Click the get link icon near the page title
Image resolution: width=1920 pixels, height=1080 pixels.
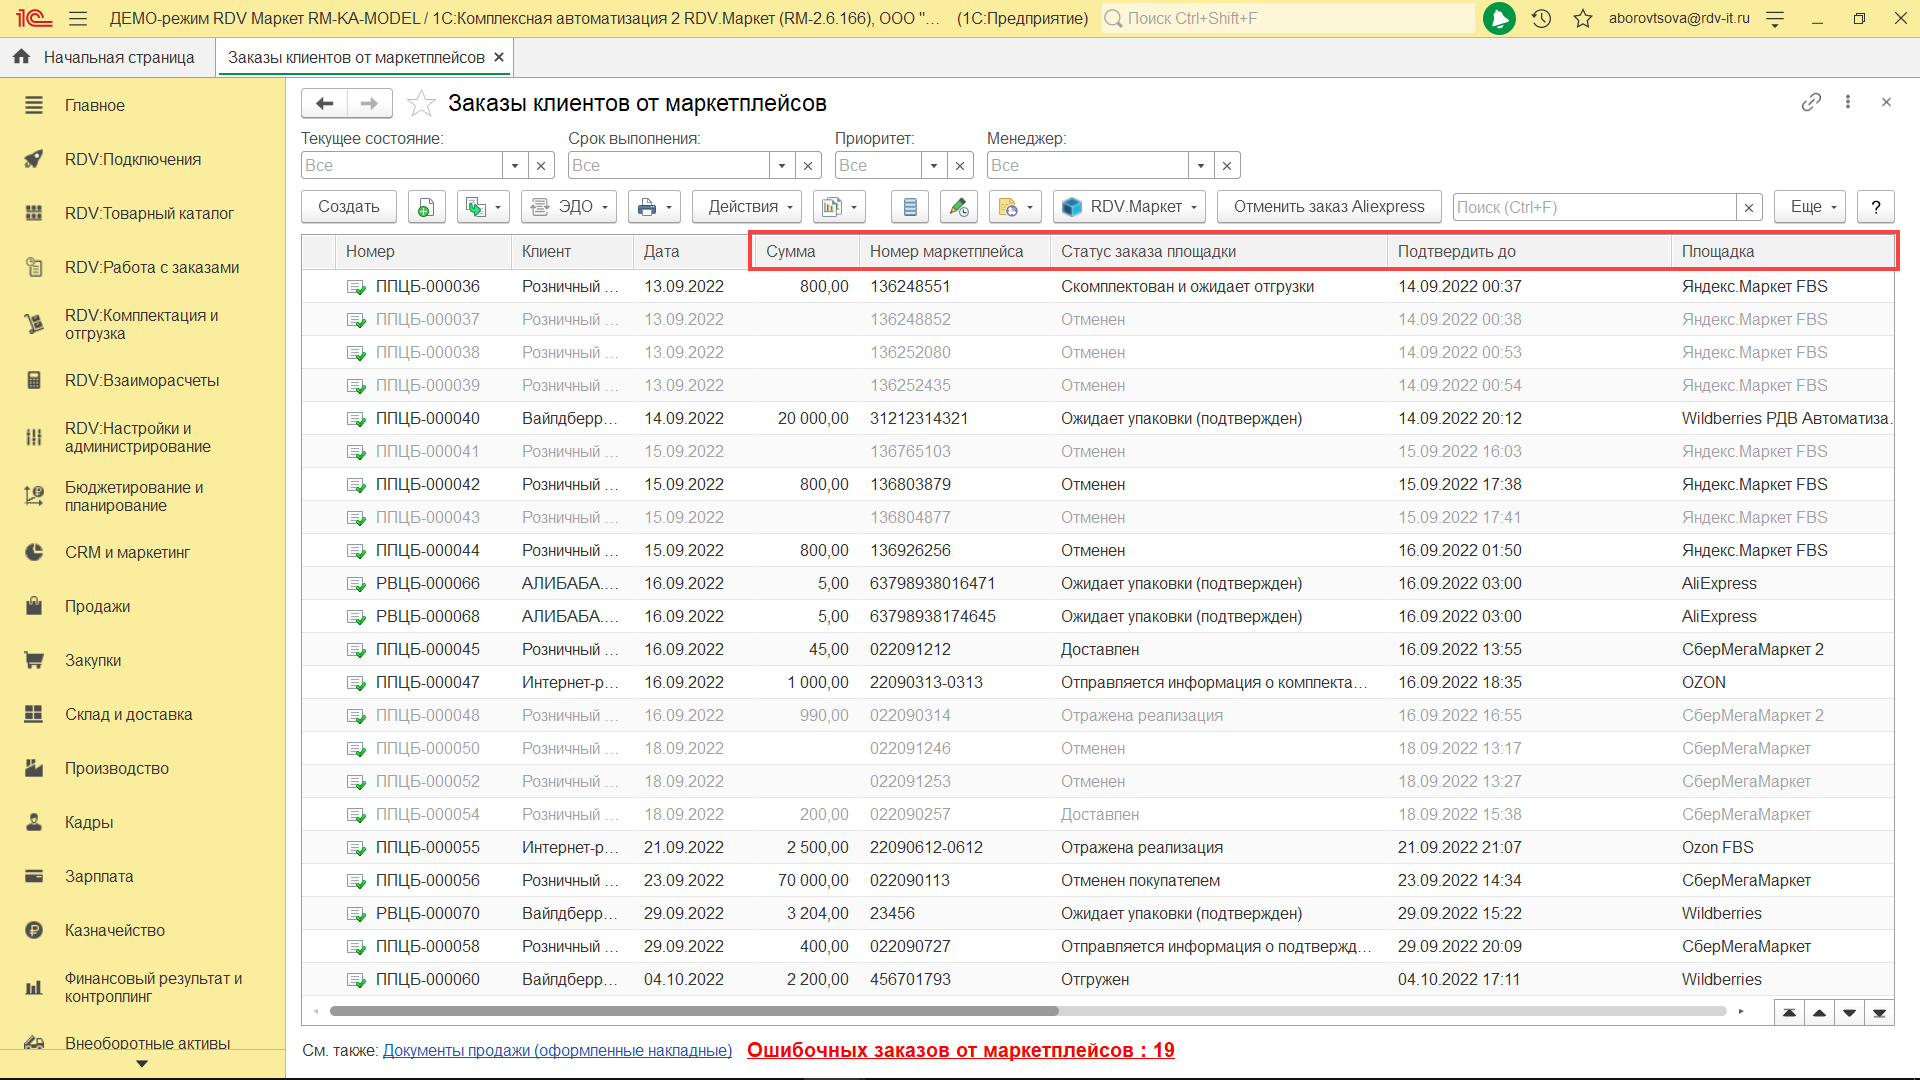click(1811, 102)
